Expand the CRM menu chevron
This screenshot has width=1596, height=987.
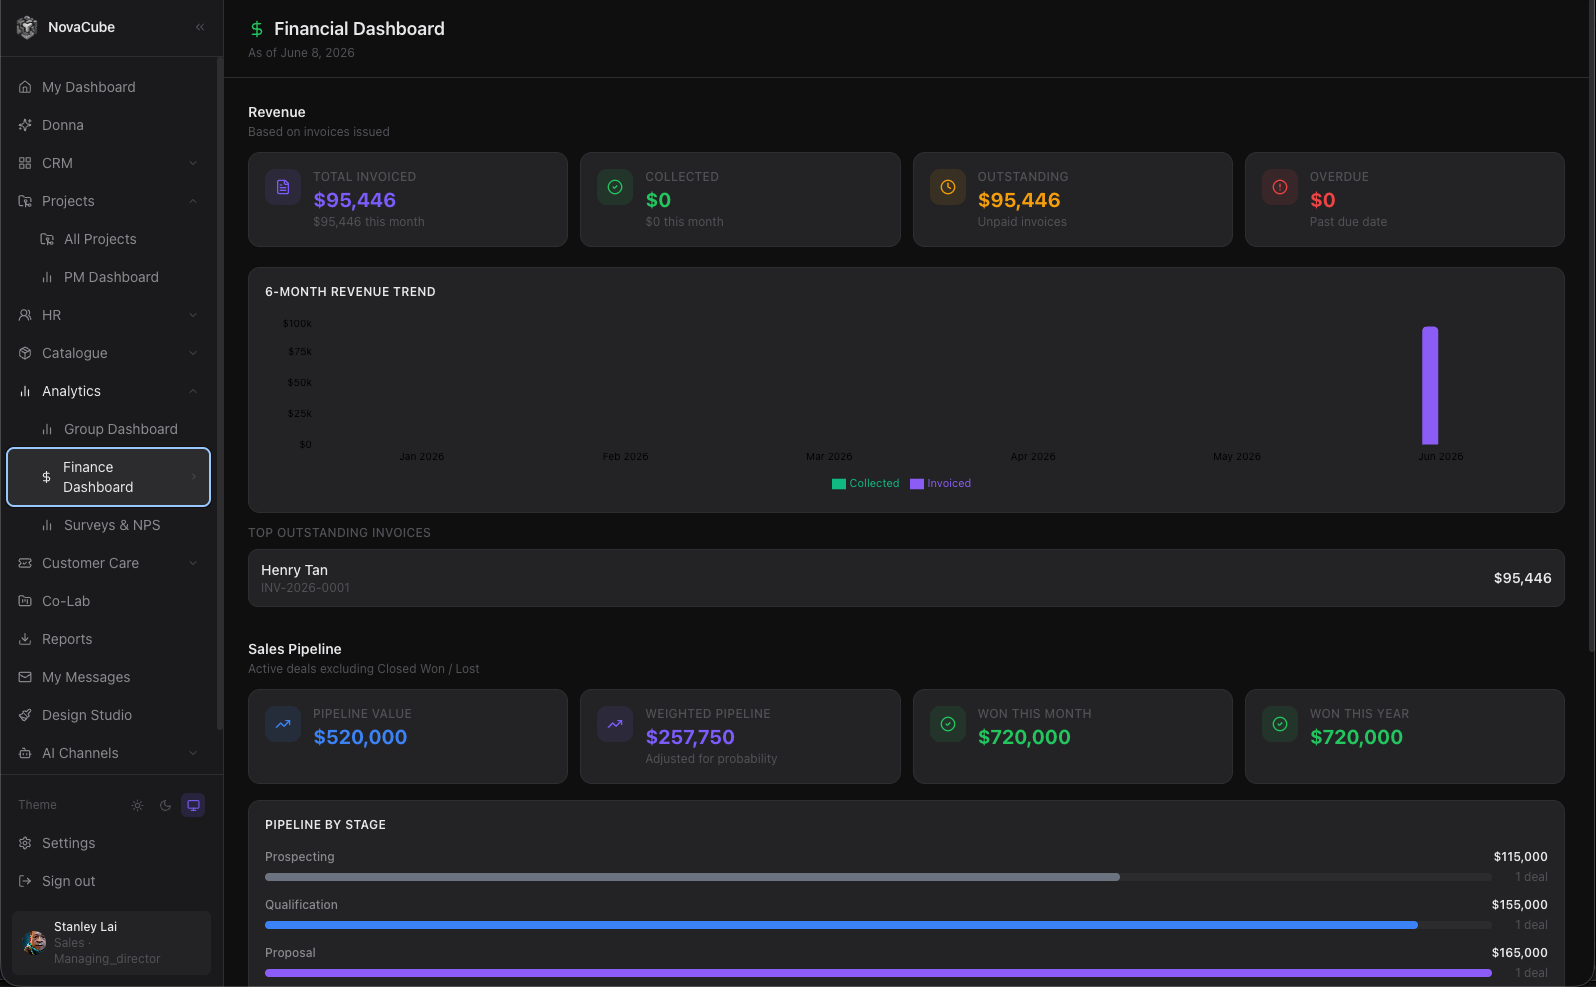tap(193, 163)
